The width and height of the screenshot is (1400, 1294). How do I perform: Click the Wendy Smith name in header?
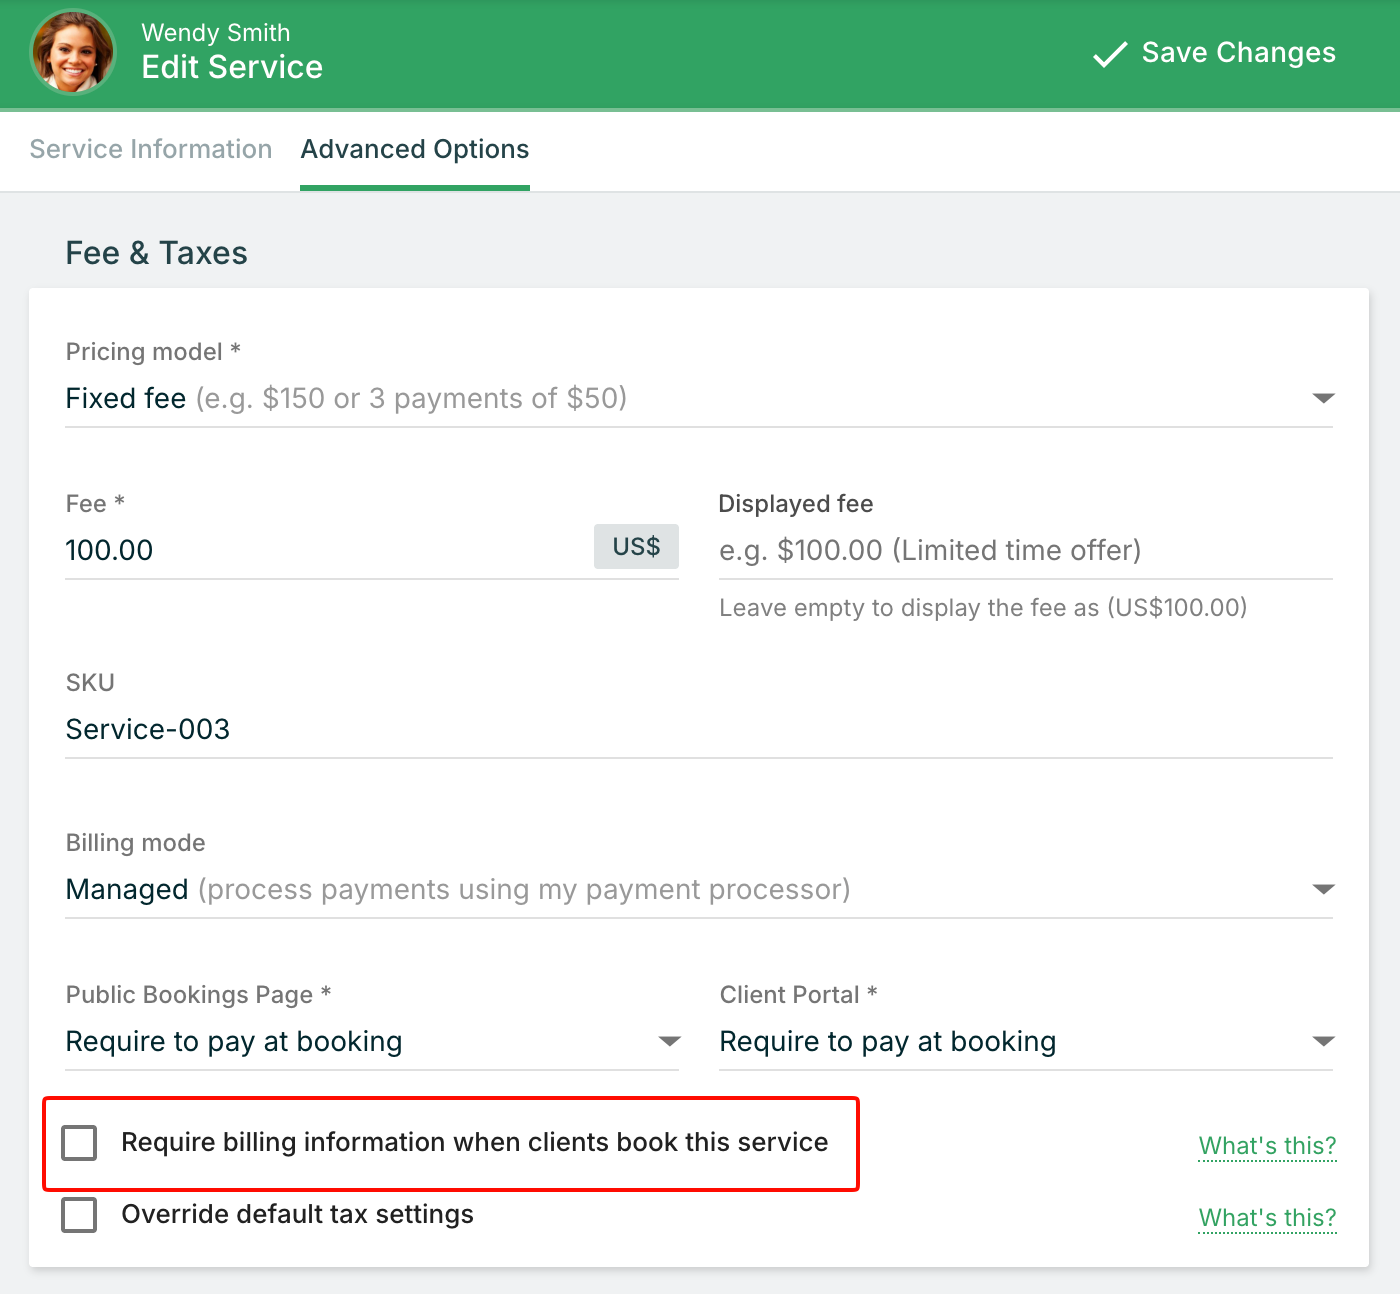coord(216,33)
